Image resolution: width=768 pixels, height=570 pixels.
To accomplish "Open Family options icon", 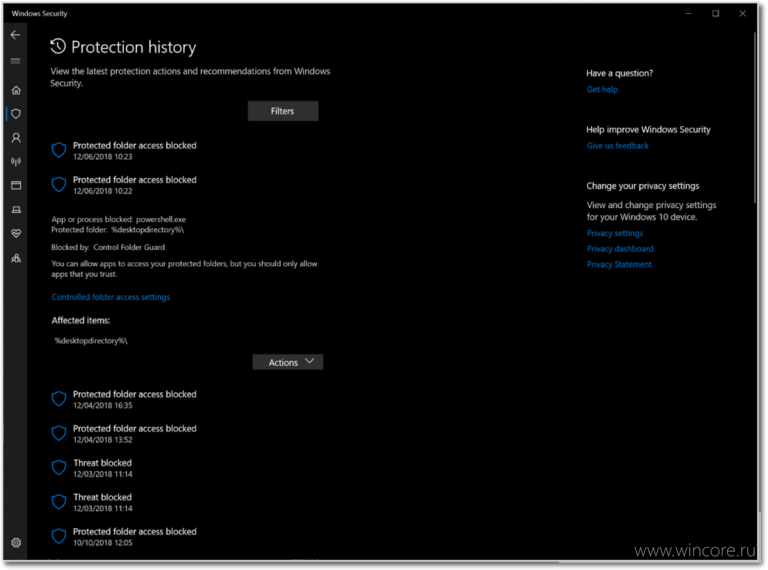I will tap(16, 258).
